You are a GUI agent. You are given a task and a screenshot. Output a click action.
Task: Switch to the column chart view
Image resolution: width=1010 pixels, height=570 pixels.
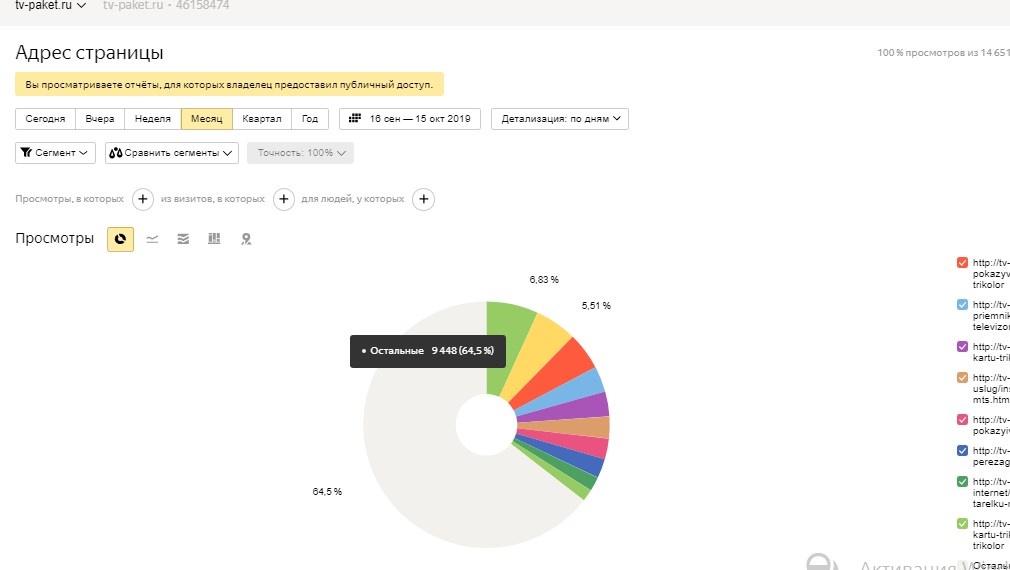[214, 239]
